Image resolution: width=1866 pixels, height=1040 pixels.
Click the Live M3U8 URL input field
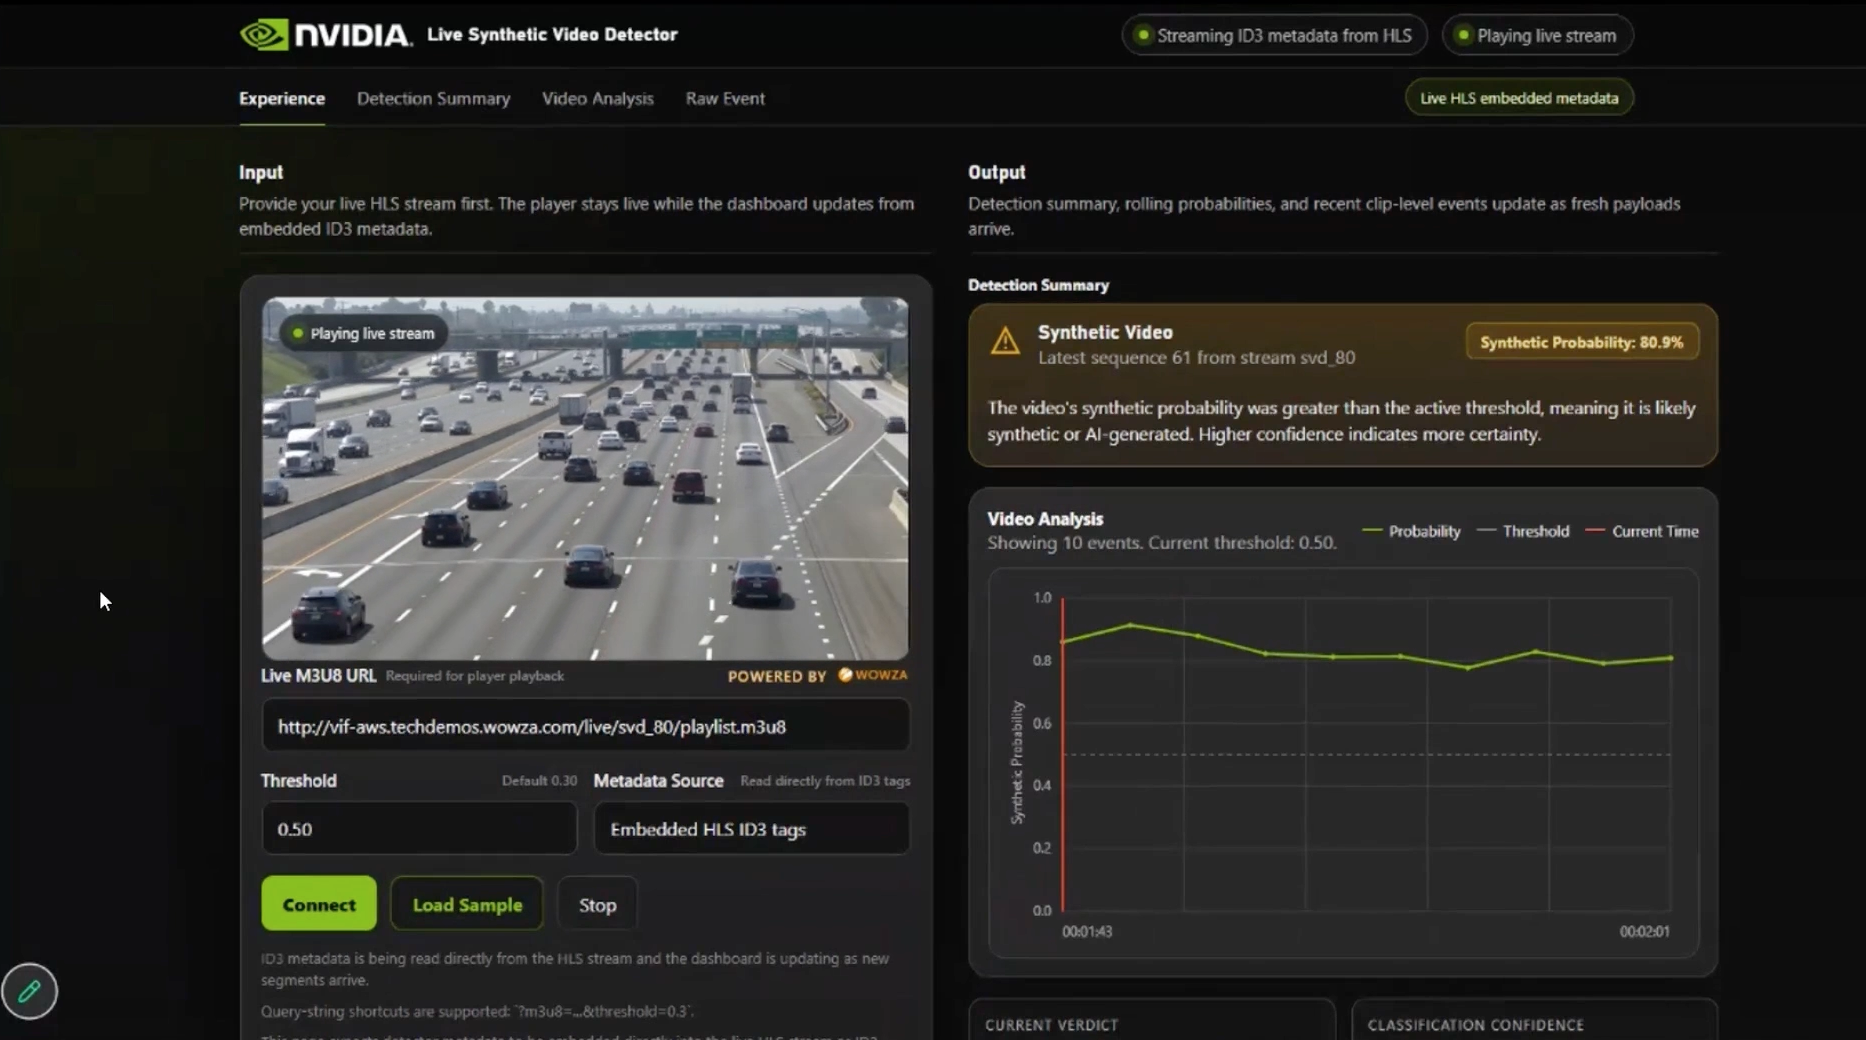pos(585,726)
